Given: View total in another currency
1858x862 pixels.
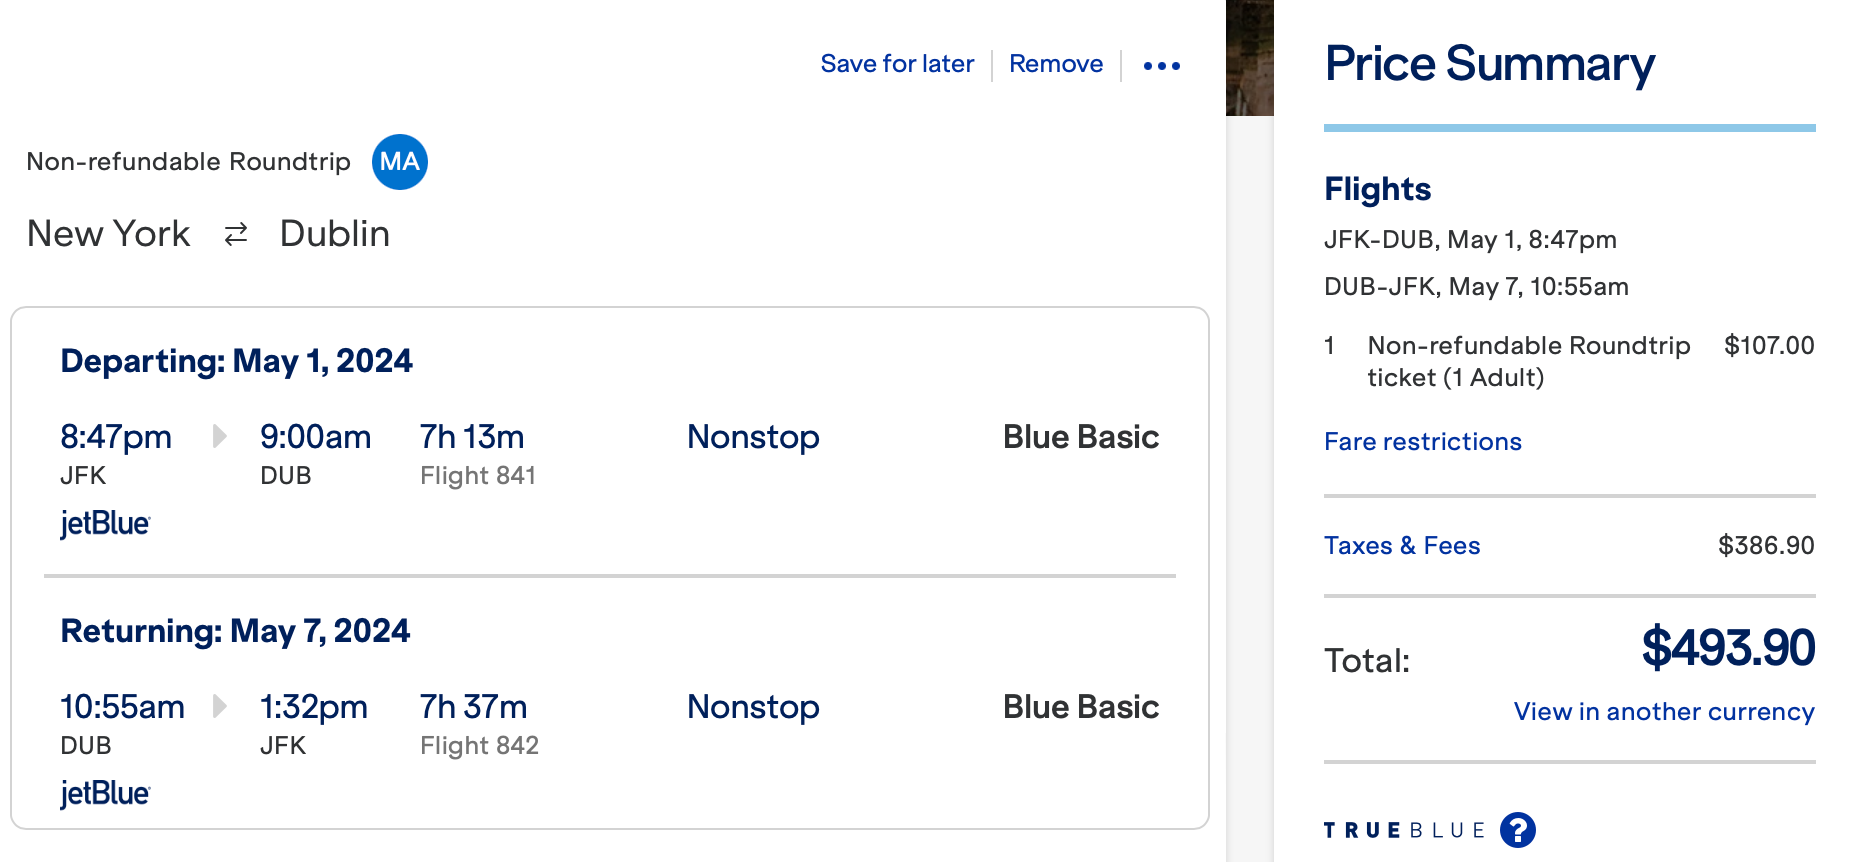Looking at the screenshot, I should pos(1664,712).
